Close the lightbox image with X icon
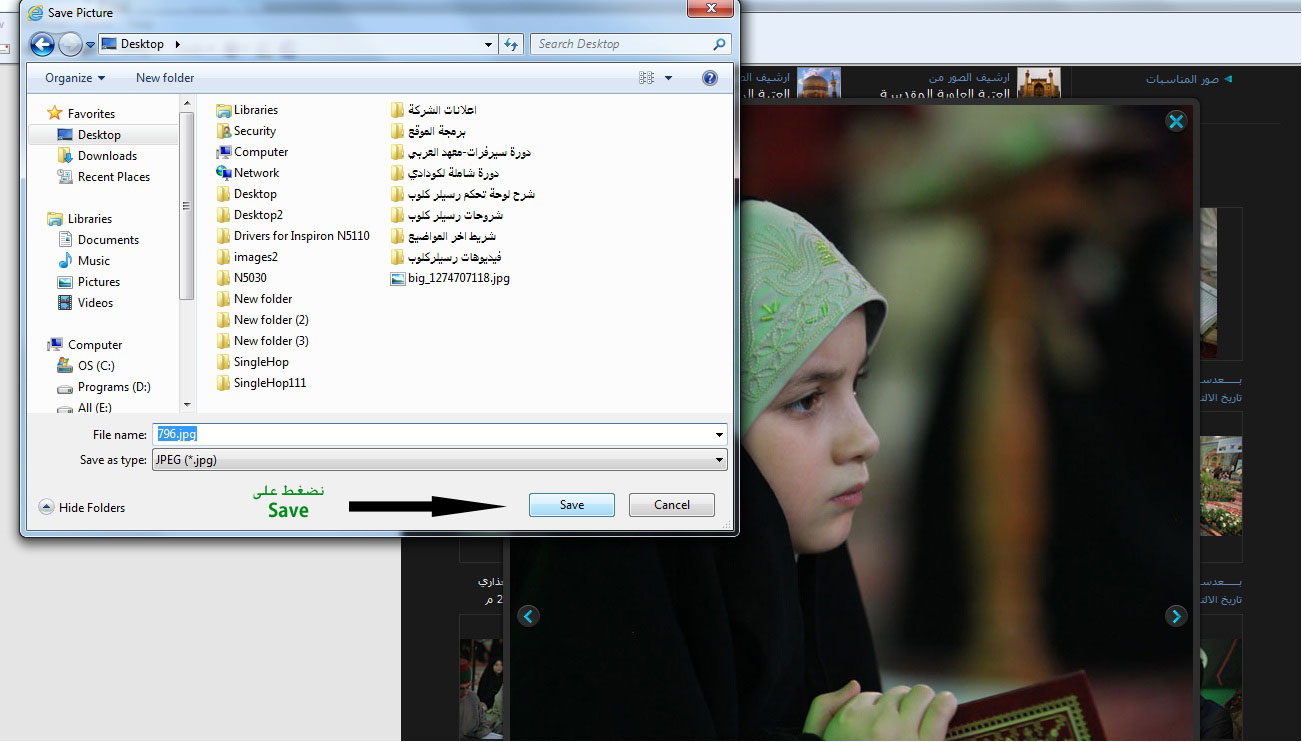1302x742 pixels. (1176, 122)
